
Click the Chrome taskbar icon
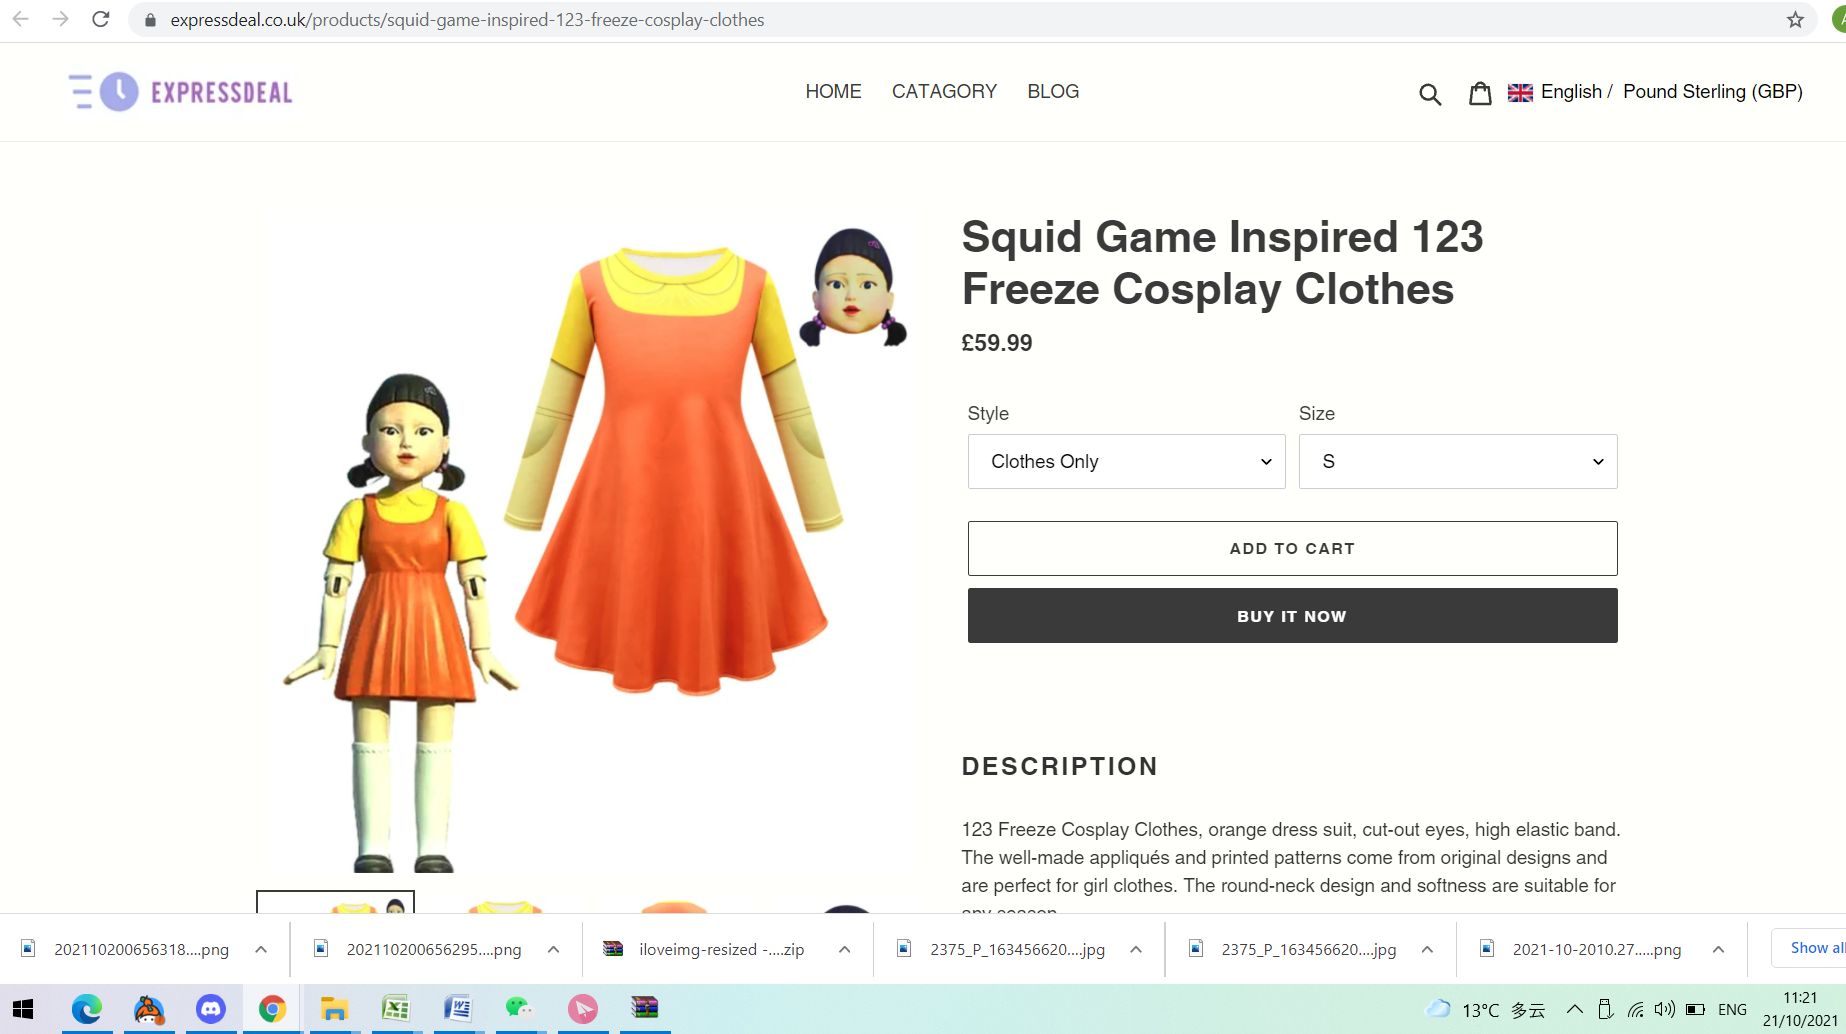pos(272,1009)
